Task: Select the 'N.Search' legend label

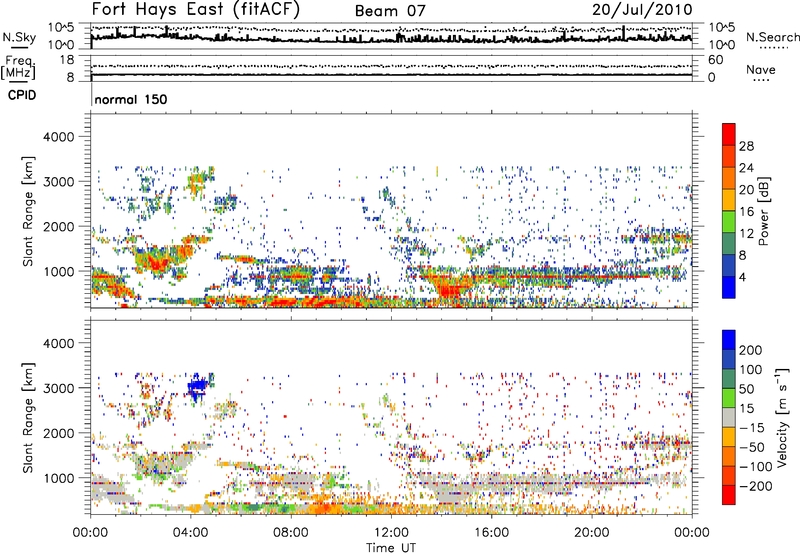Action: coord(773,37)
